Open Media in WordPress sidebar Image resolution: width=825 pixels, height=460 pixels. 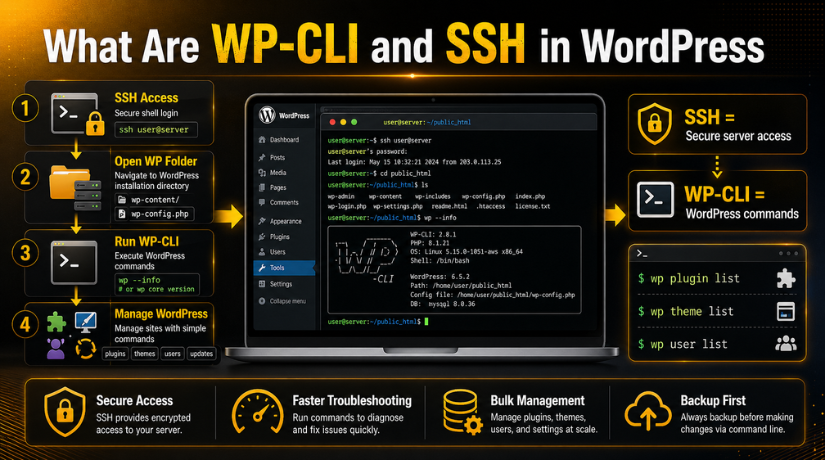[278, 173]
